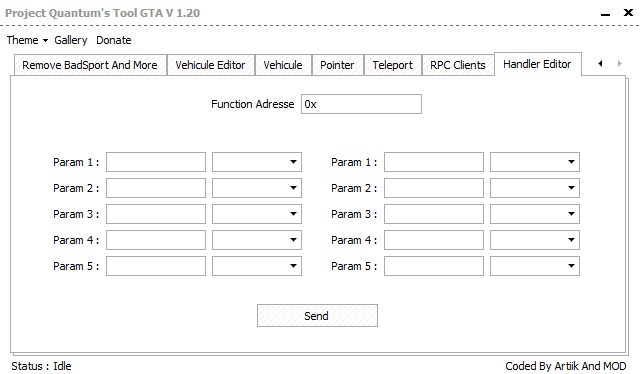The image size is (640, 374).
Task: Click the left Param 1 text field
Action: click(x=156, y=162)
